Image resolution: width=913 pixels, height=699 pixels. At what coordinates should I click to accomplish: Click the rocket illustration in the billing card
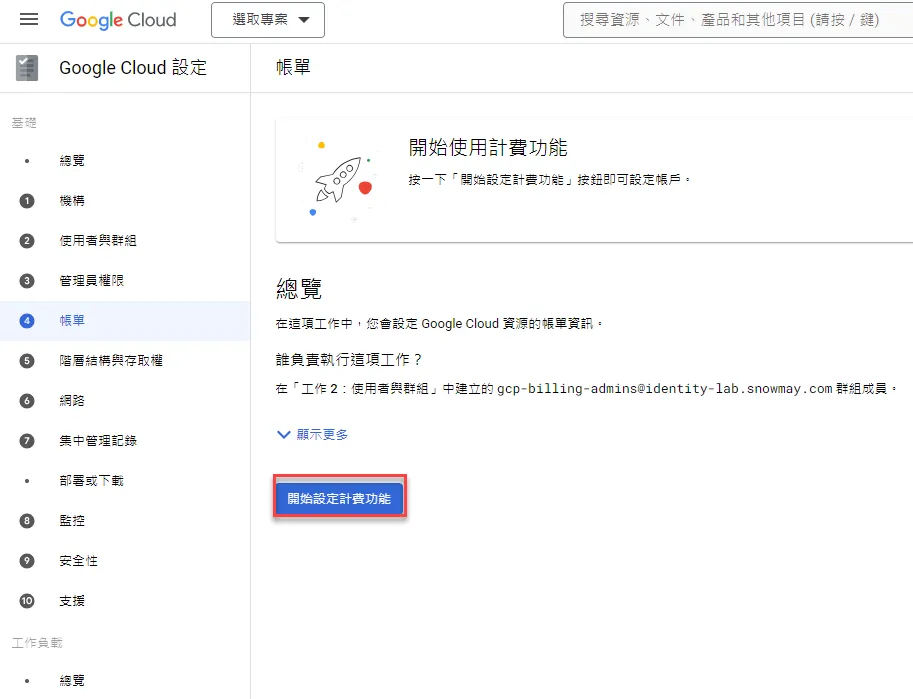pos(340,180)
